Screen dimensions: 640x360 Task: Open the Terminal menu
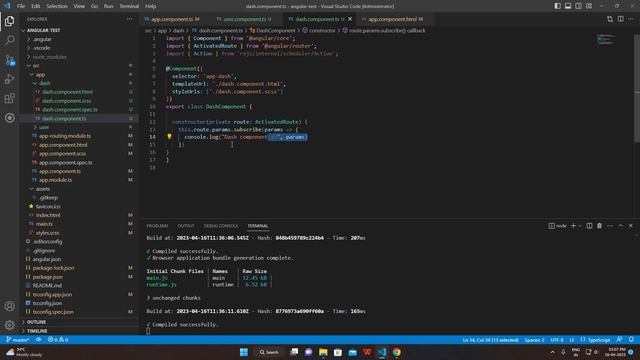pyautogui.click(x=129, y=6)
